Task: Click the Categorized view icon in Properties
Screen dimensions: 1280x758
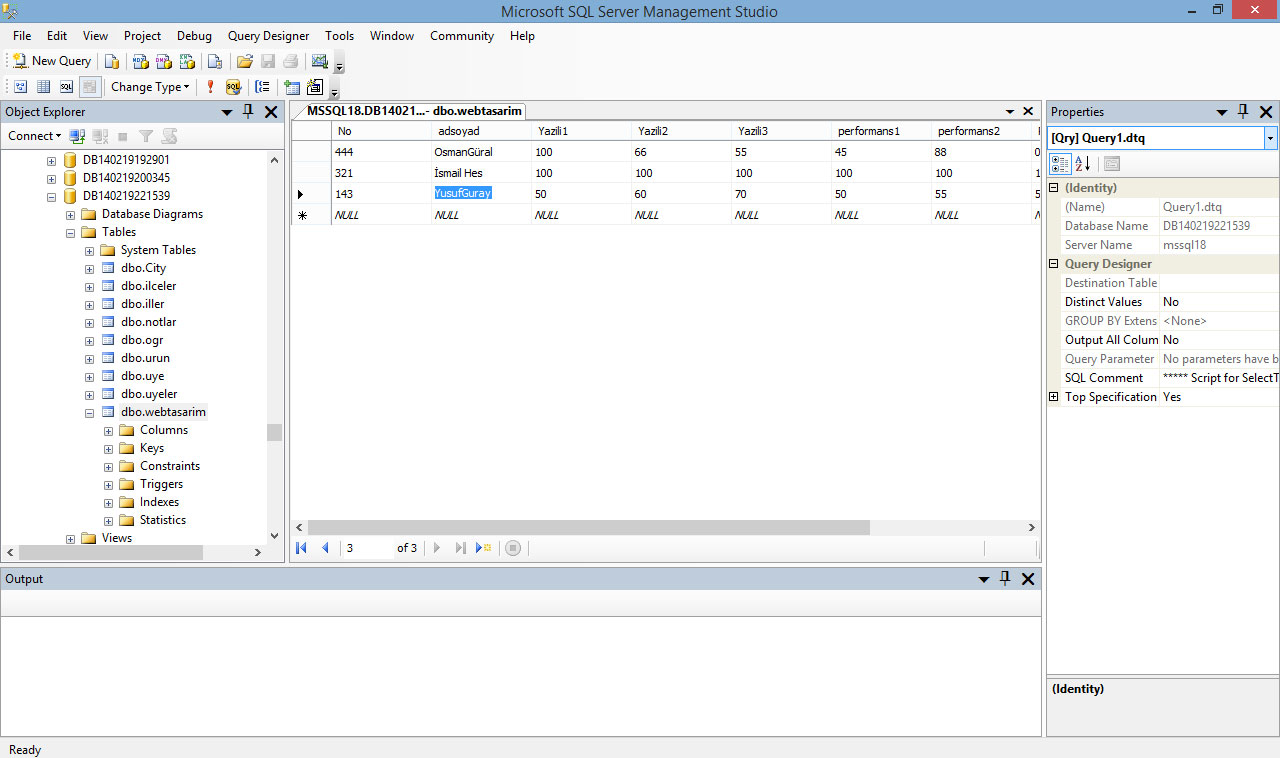Action: pos(1060,164)
